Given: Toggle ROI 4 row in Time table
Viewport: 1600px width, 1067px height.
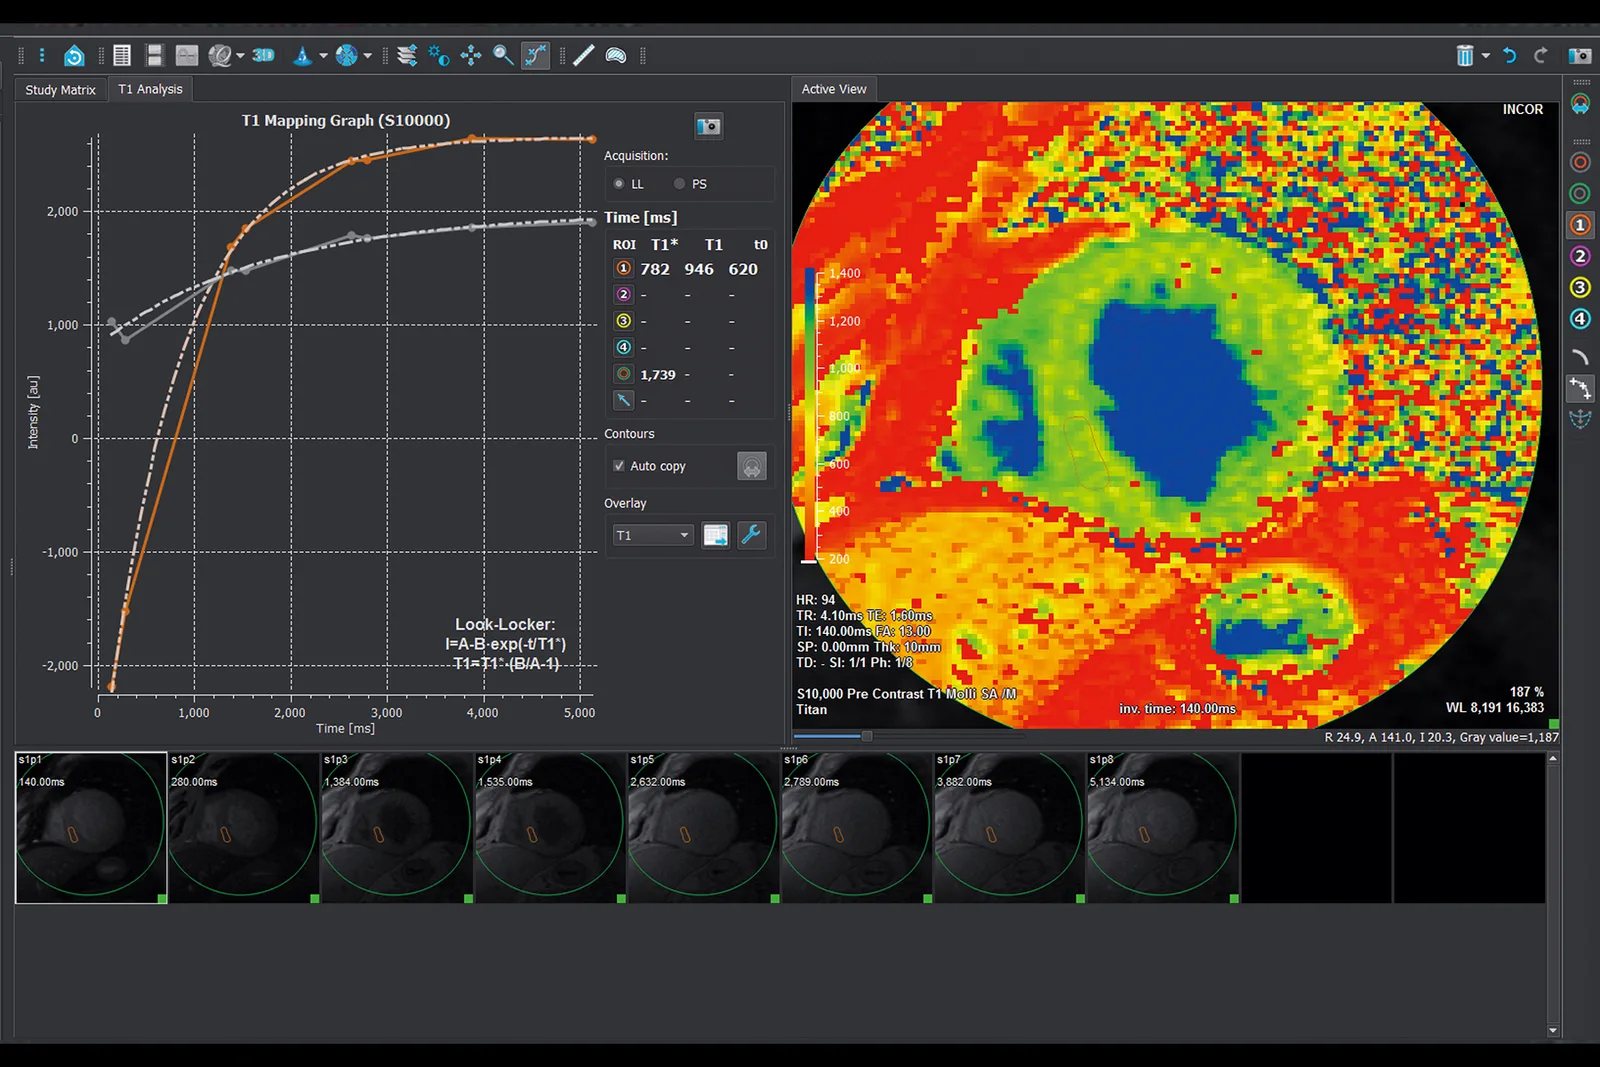Looking at the screenshot, I should [x=623, y=347].
